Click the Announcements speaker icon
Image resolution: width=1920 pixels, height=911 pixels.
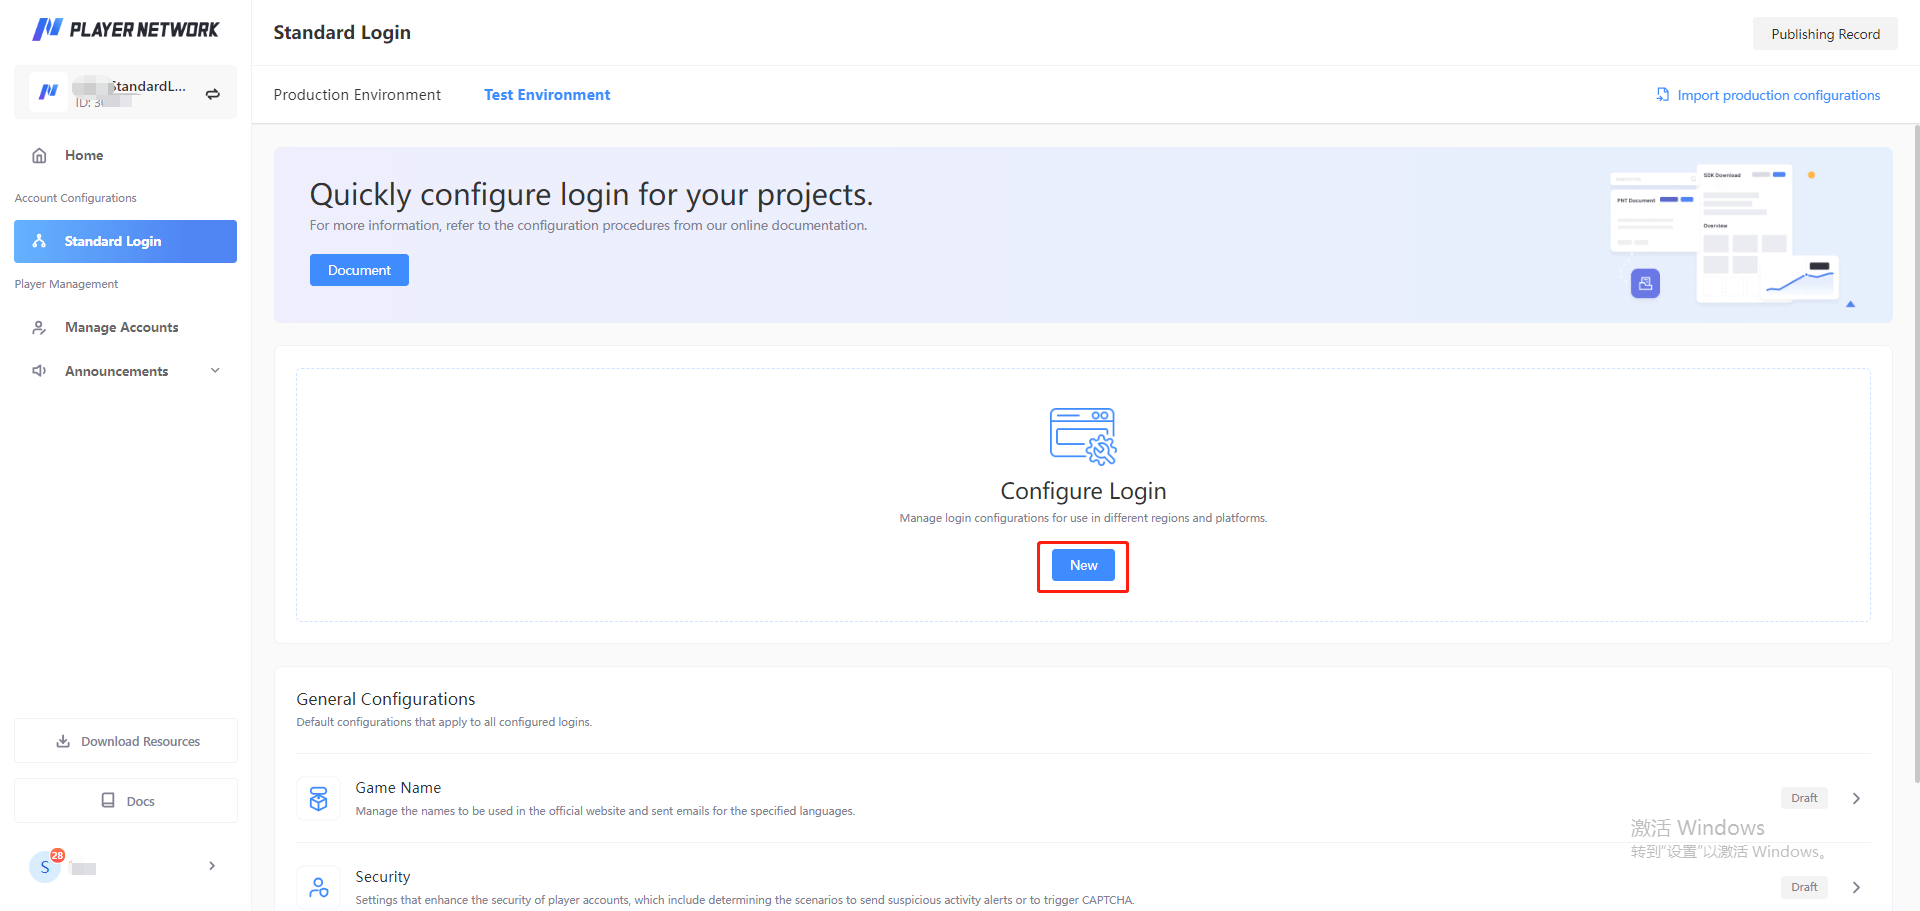[39, 371]
